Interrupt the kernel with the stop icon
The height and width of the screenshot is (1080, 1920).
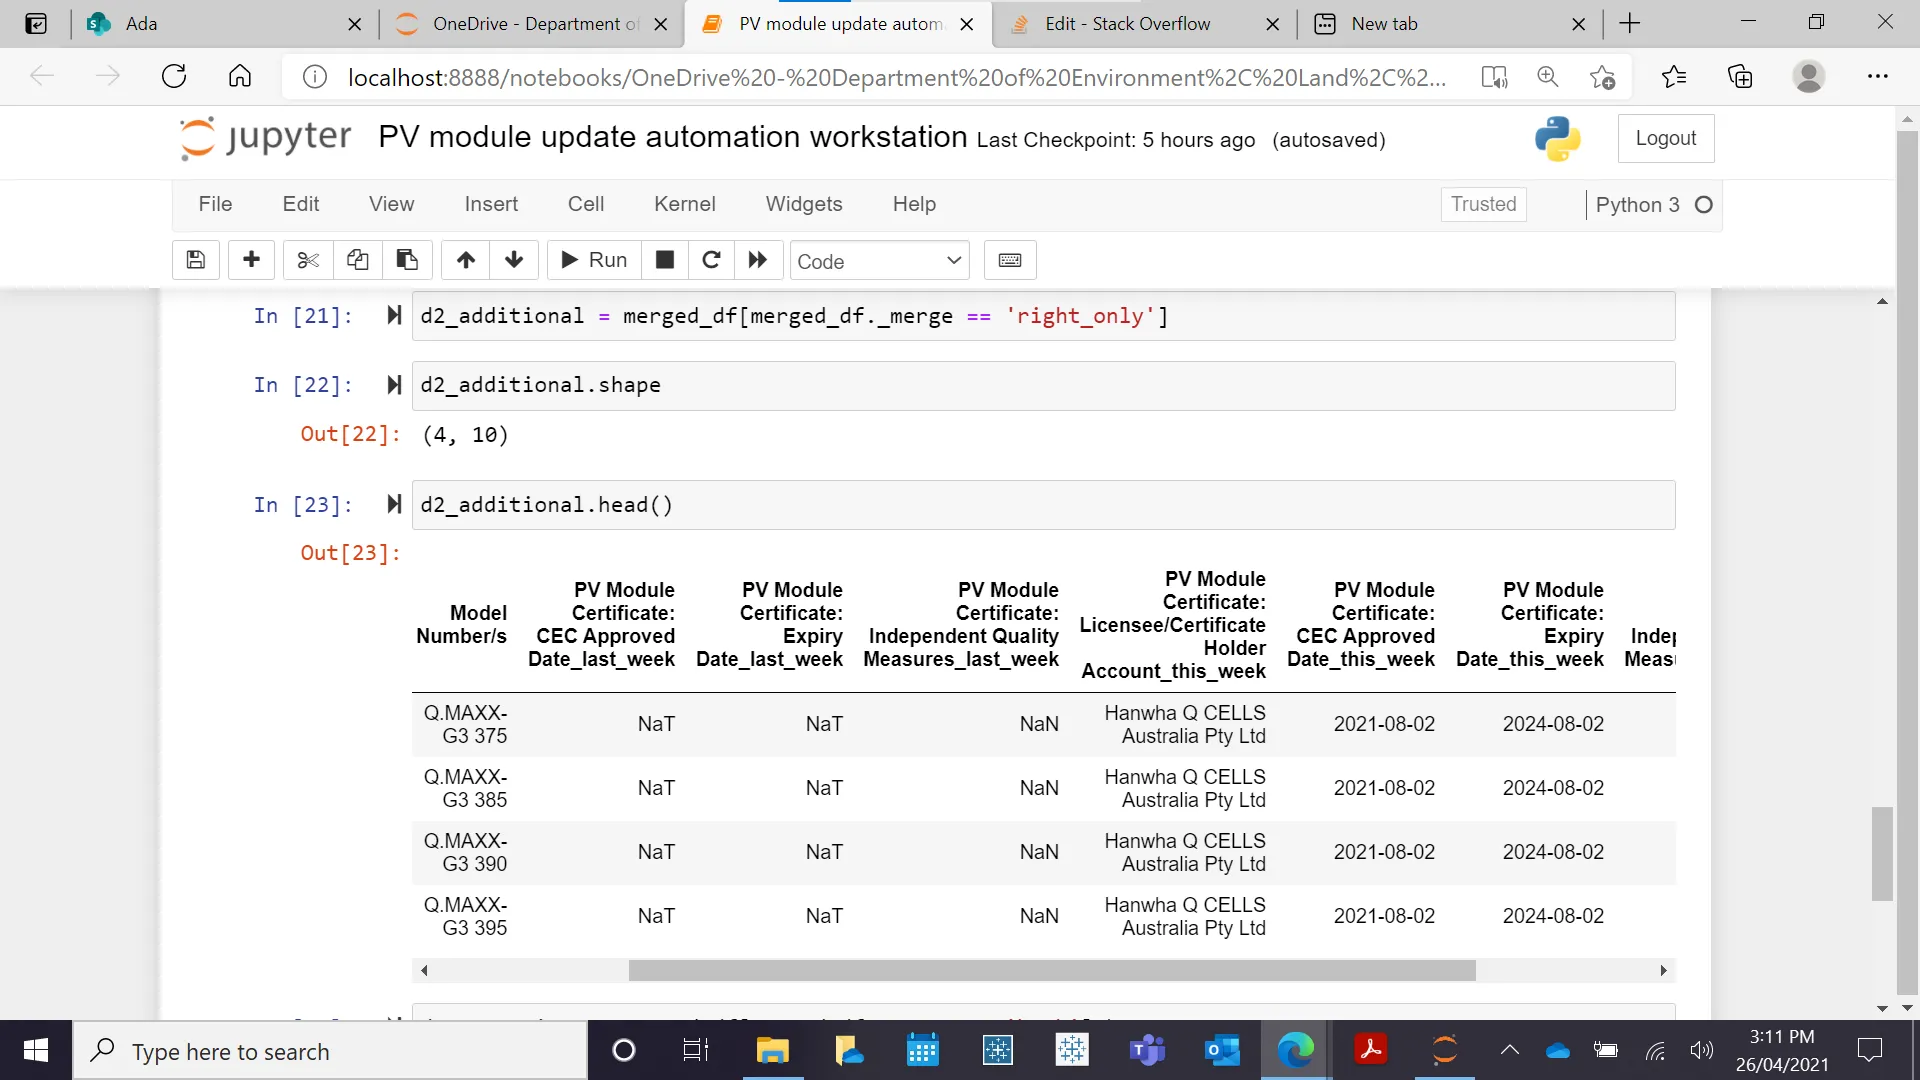(665, 260)
